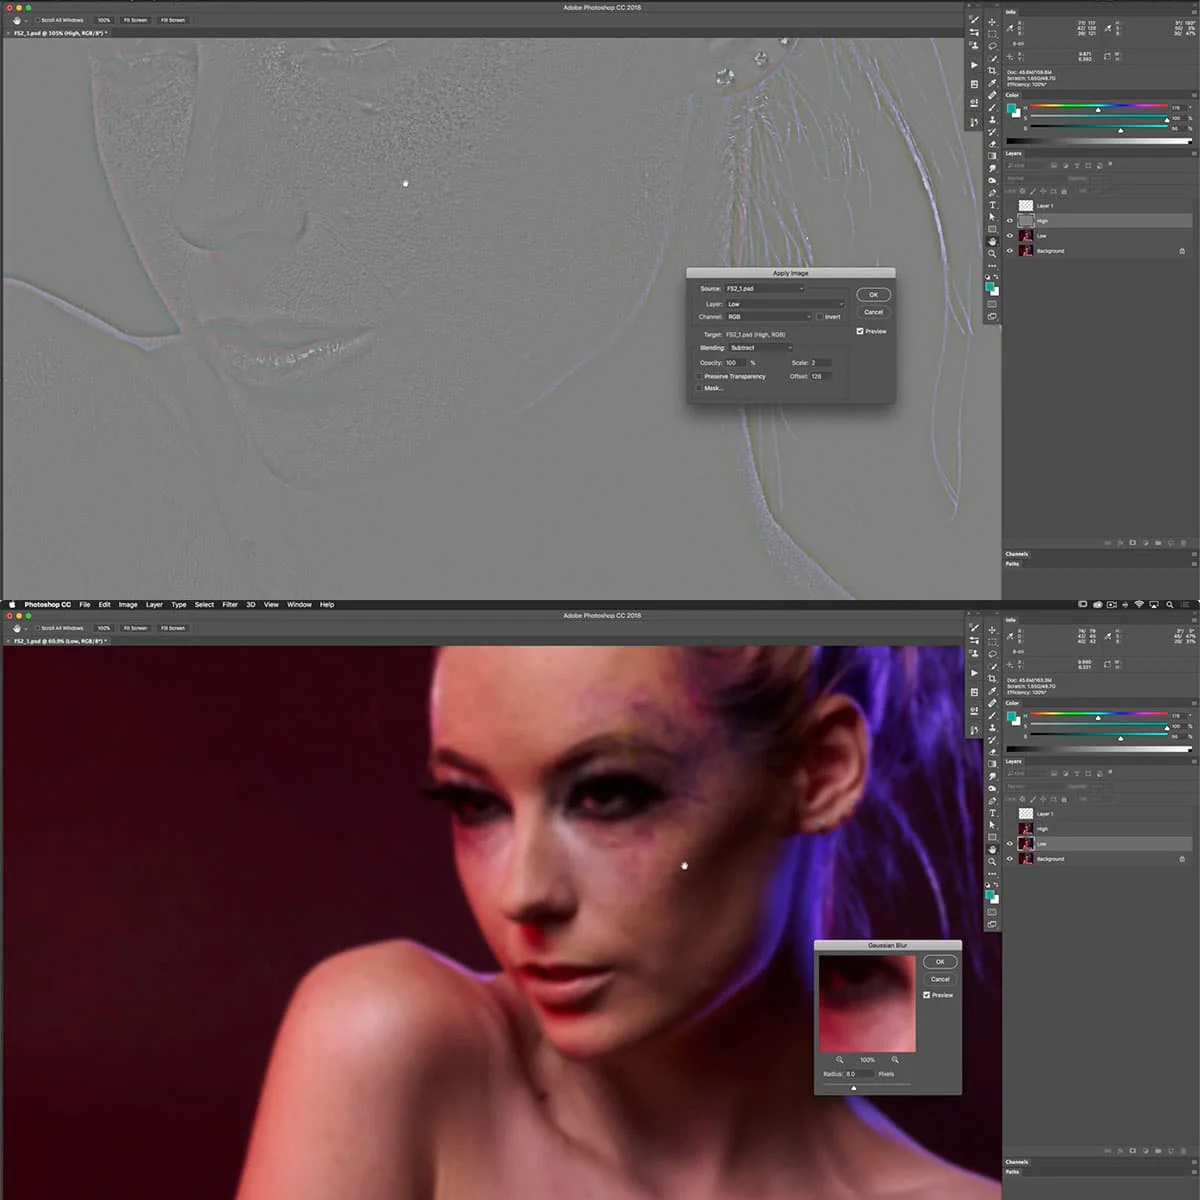The width and height of the screenshot is (1200, 1200).
Task: Toggle Preview checkbox in Gaussian Blur dialog
Action: pyautogui.click(x=926, y=995)
